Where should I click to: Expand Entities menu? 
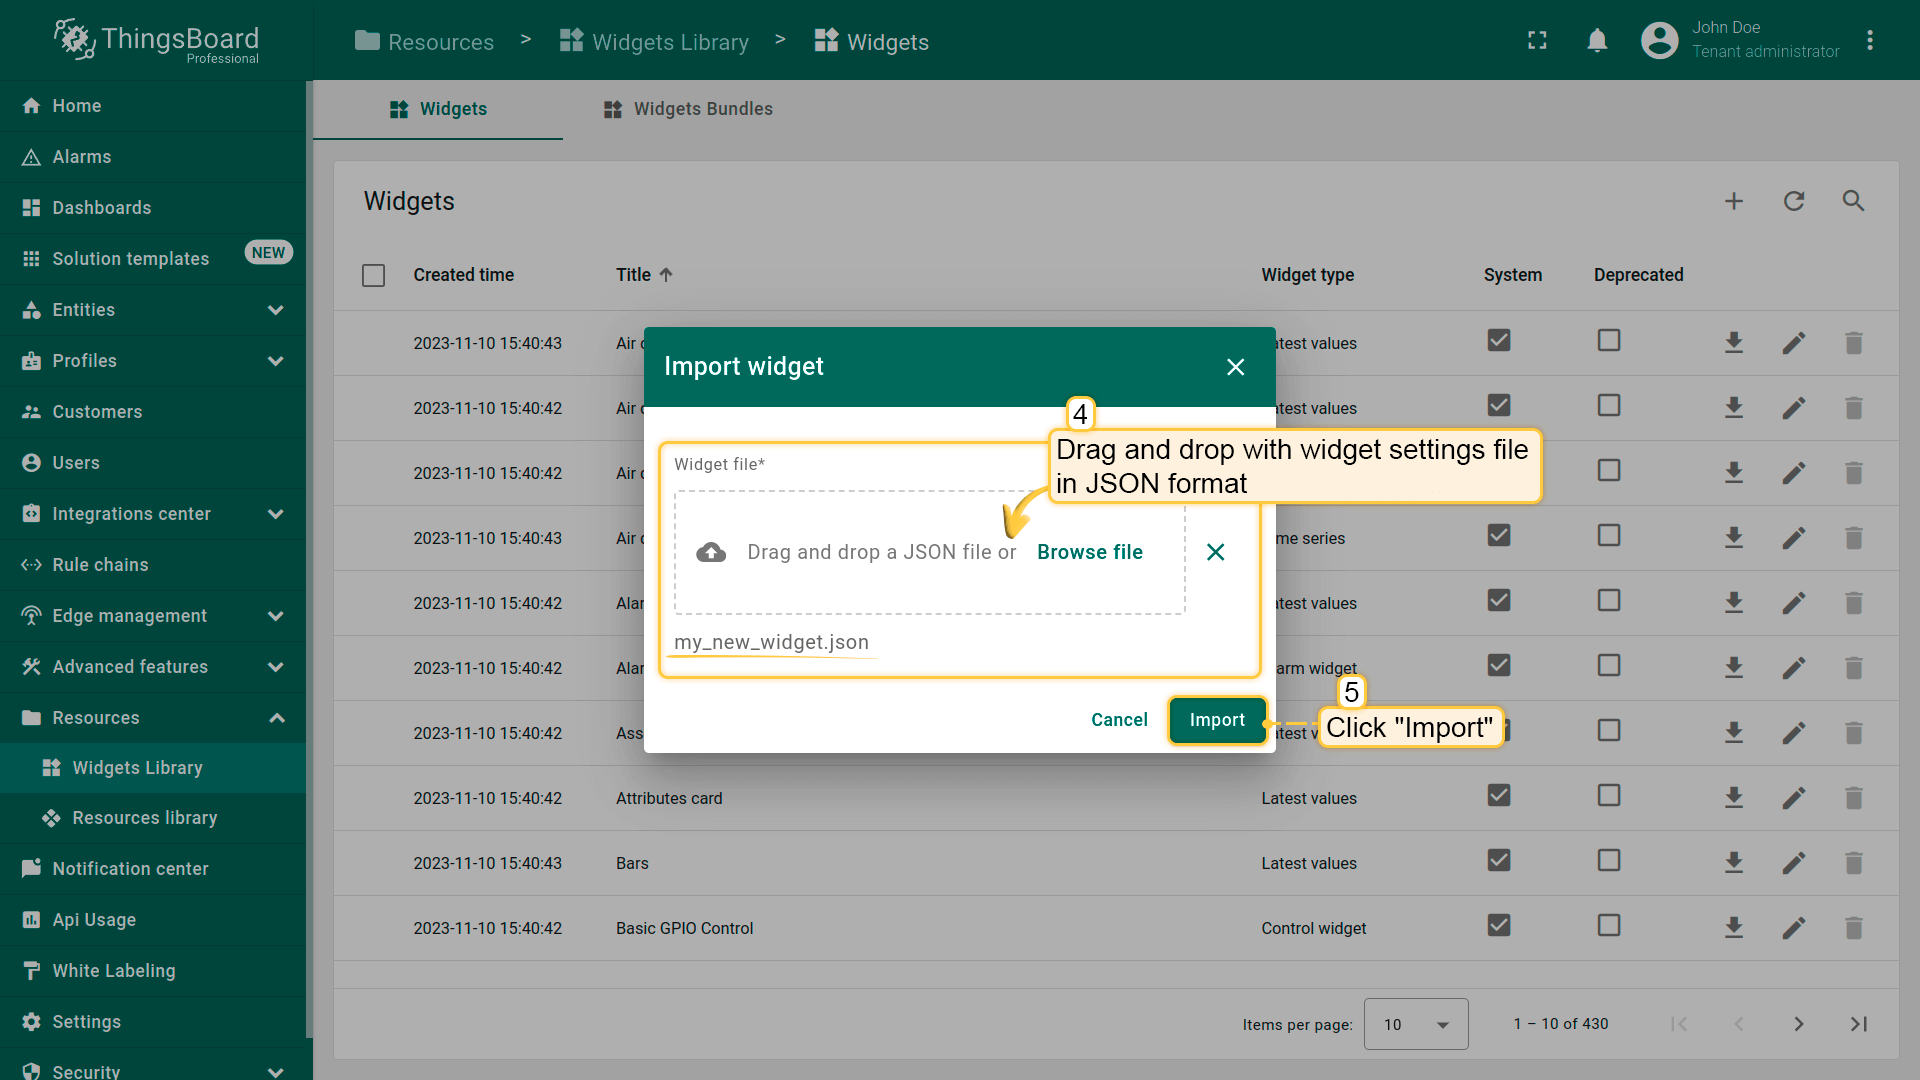[276, 310]
